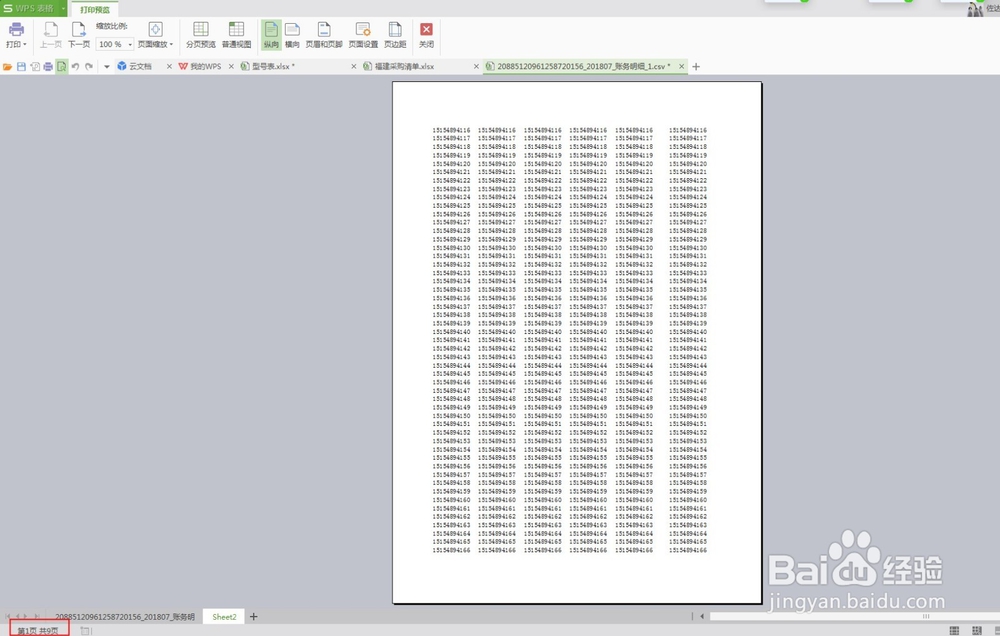The image size is (1000, 636).
Task: Toggle page margins (页边距) display
Action: tap(395, 35)
